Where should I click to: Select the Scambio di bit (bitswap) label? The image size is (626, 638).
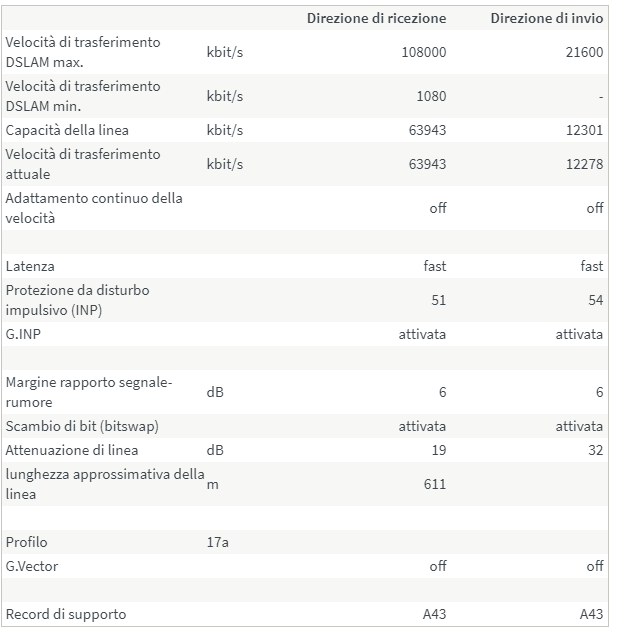(82, 426)
